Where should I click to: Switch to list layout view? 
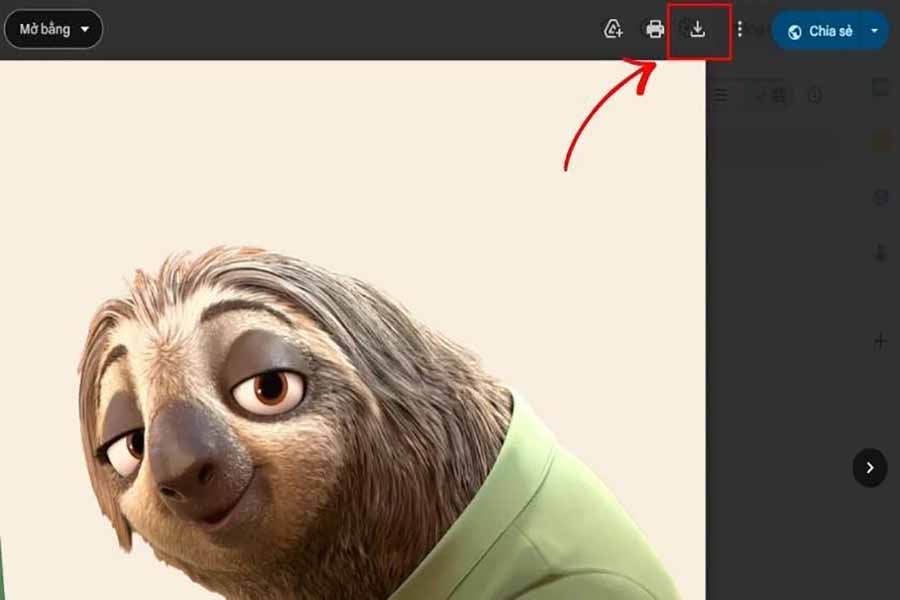point(722,95)
